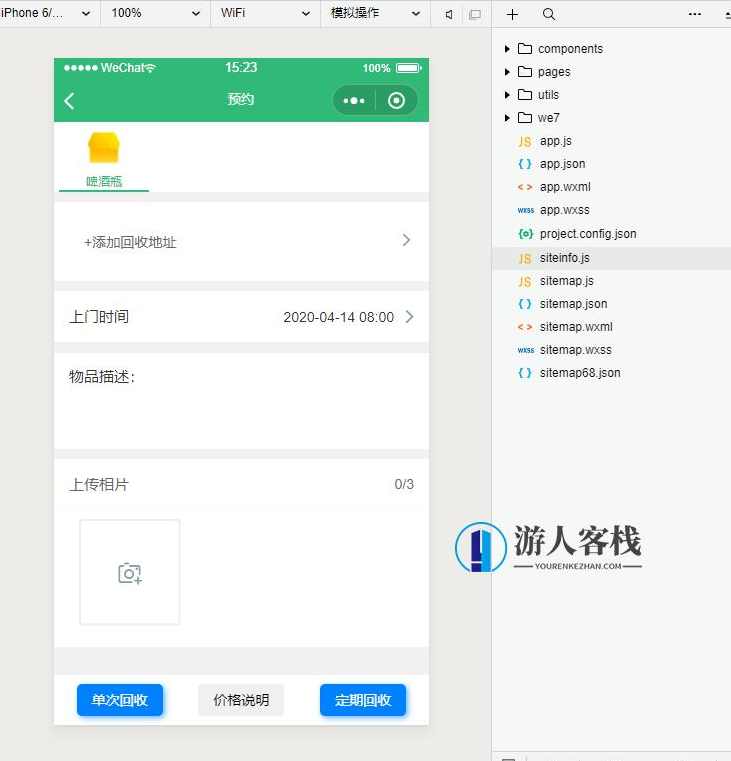Tap the camera upload photo box
The width and height of the screenshot is (731, 761).
[130, 572]
